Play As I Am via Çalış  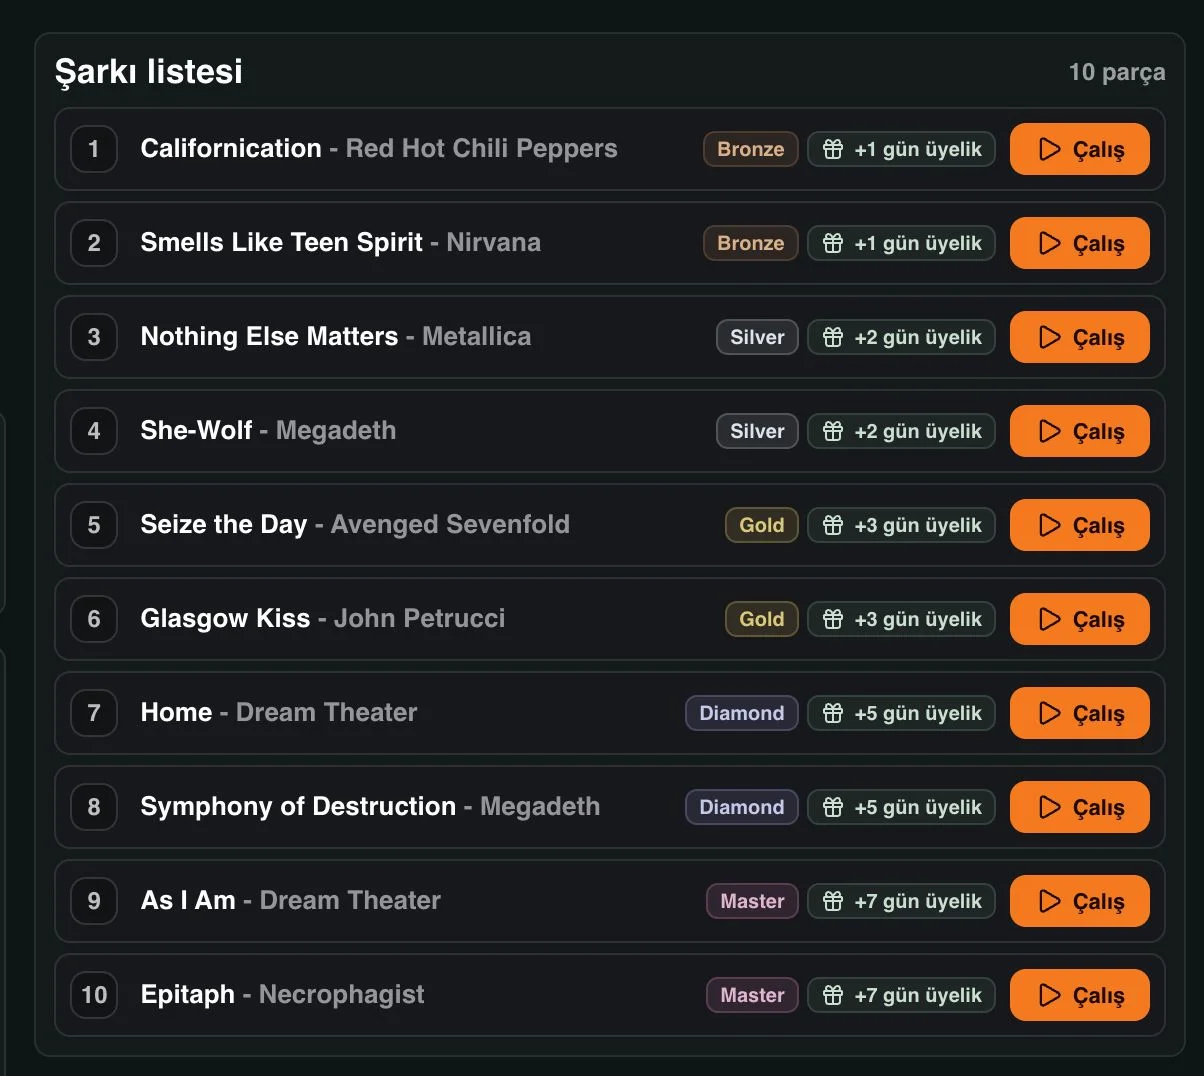tap(1079, 901)
